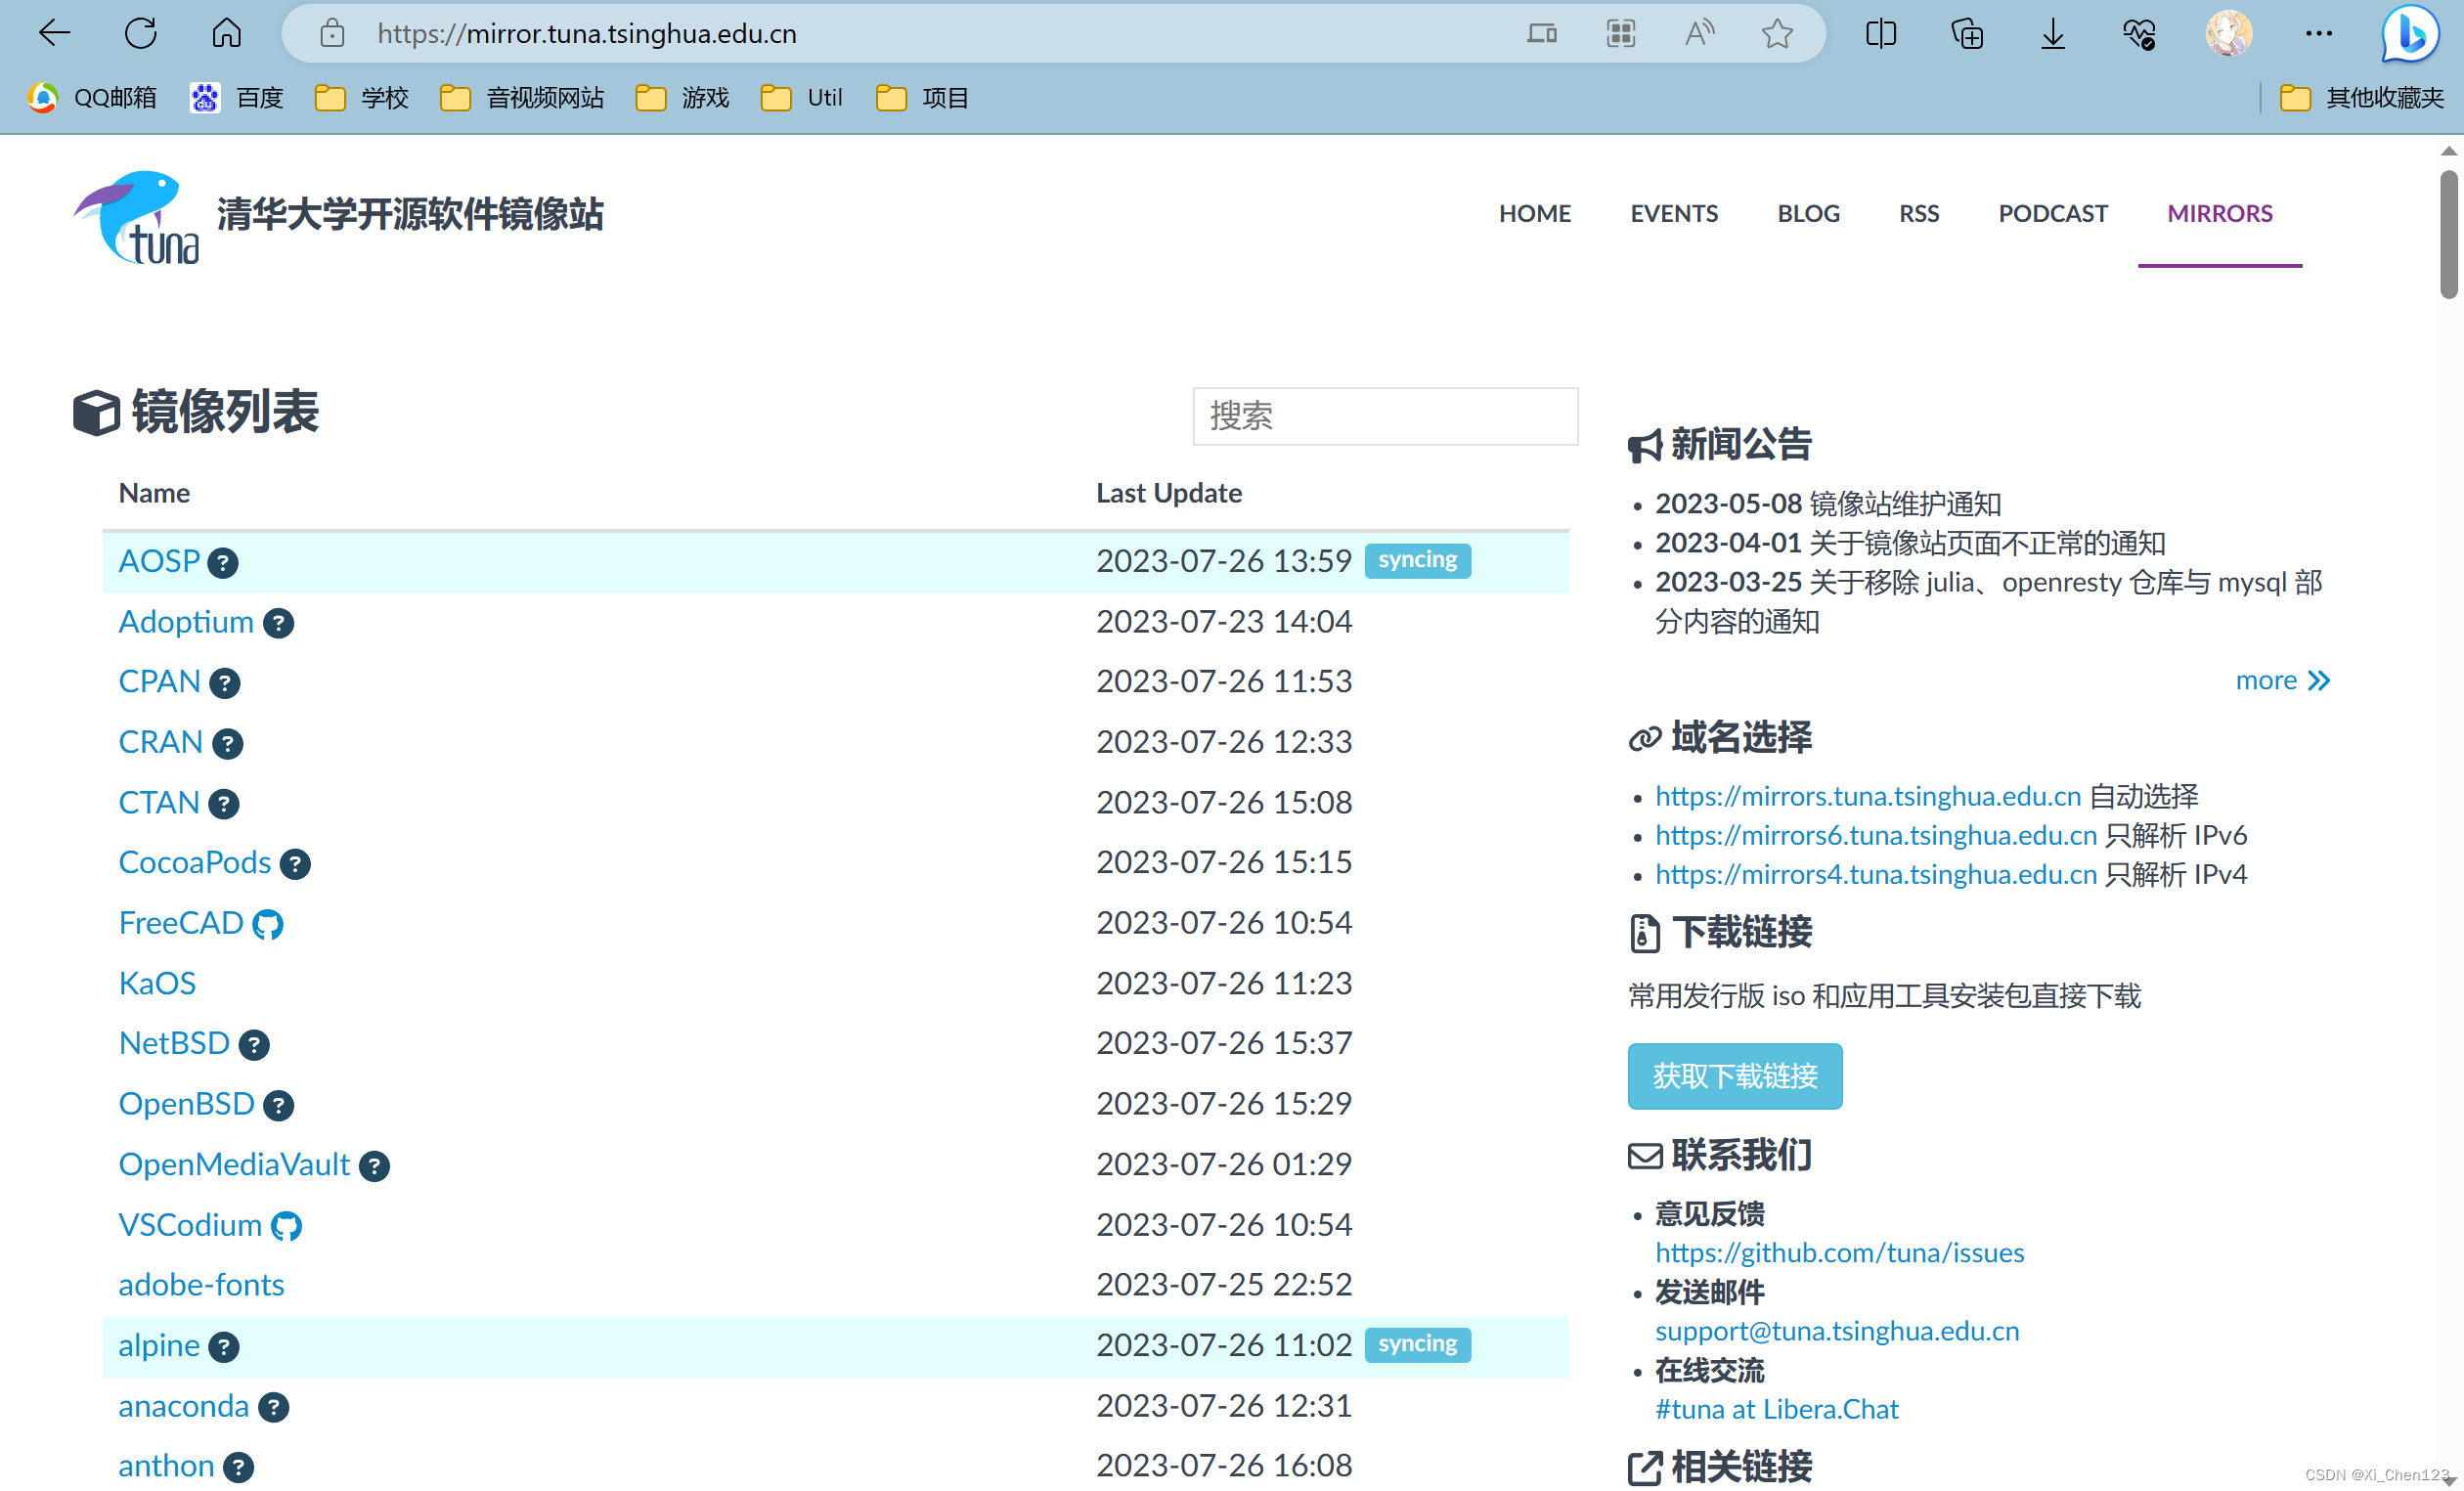Open more news announcements link
Image resolution: width=2464 pixels, height=1491 pixels.
pos(2283,681)
